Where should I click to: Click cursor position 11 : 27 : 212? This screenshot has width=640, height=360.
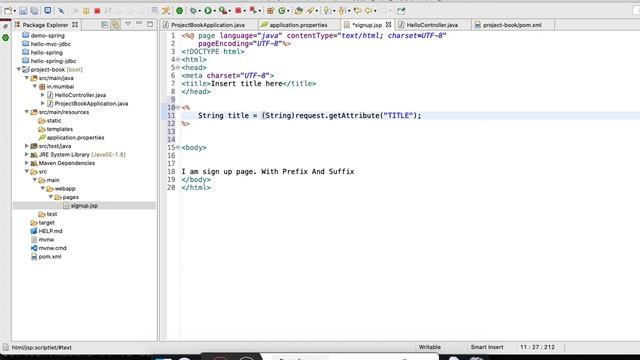537,347
